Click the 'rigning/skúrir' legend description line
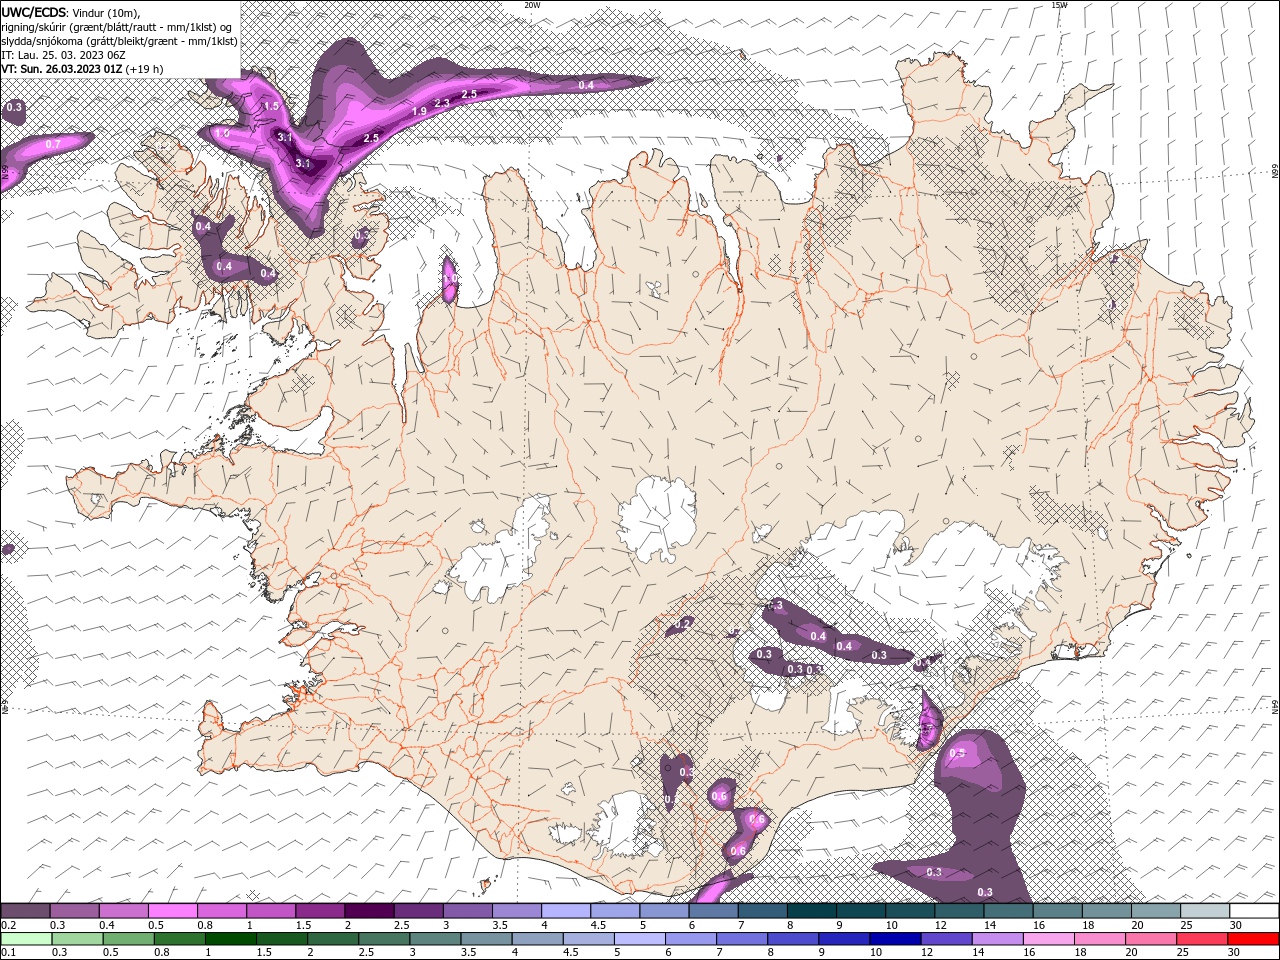Viewport: 1280px width, 960px height. pyautogui.click(x=117, y=26)
